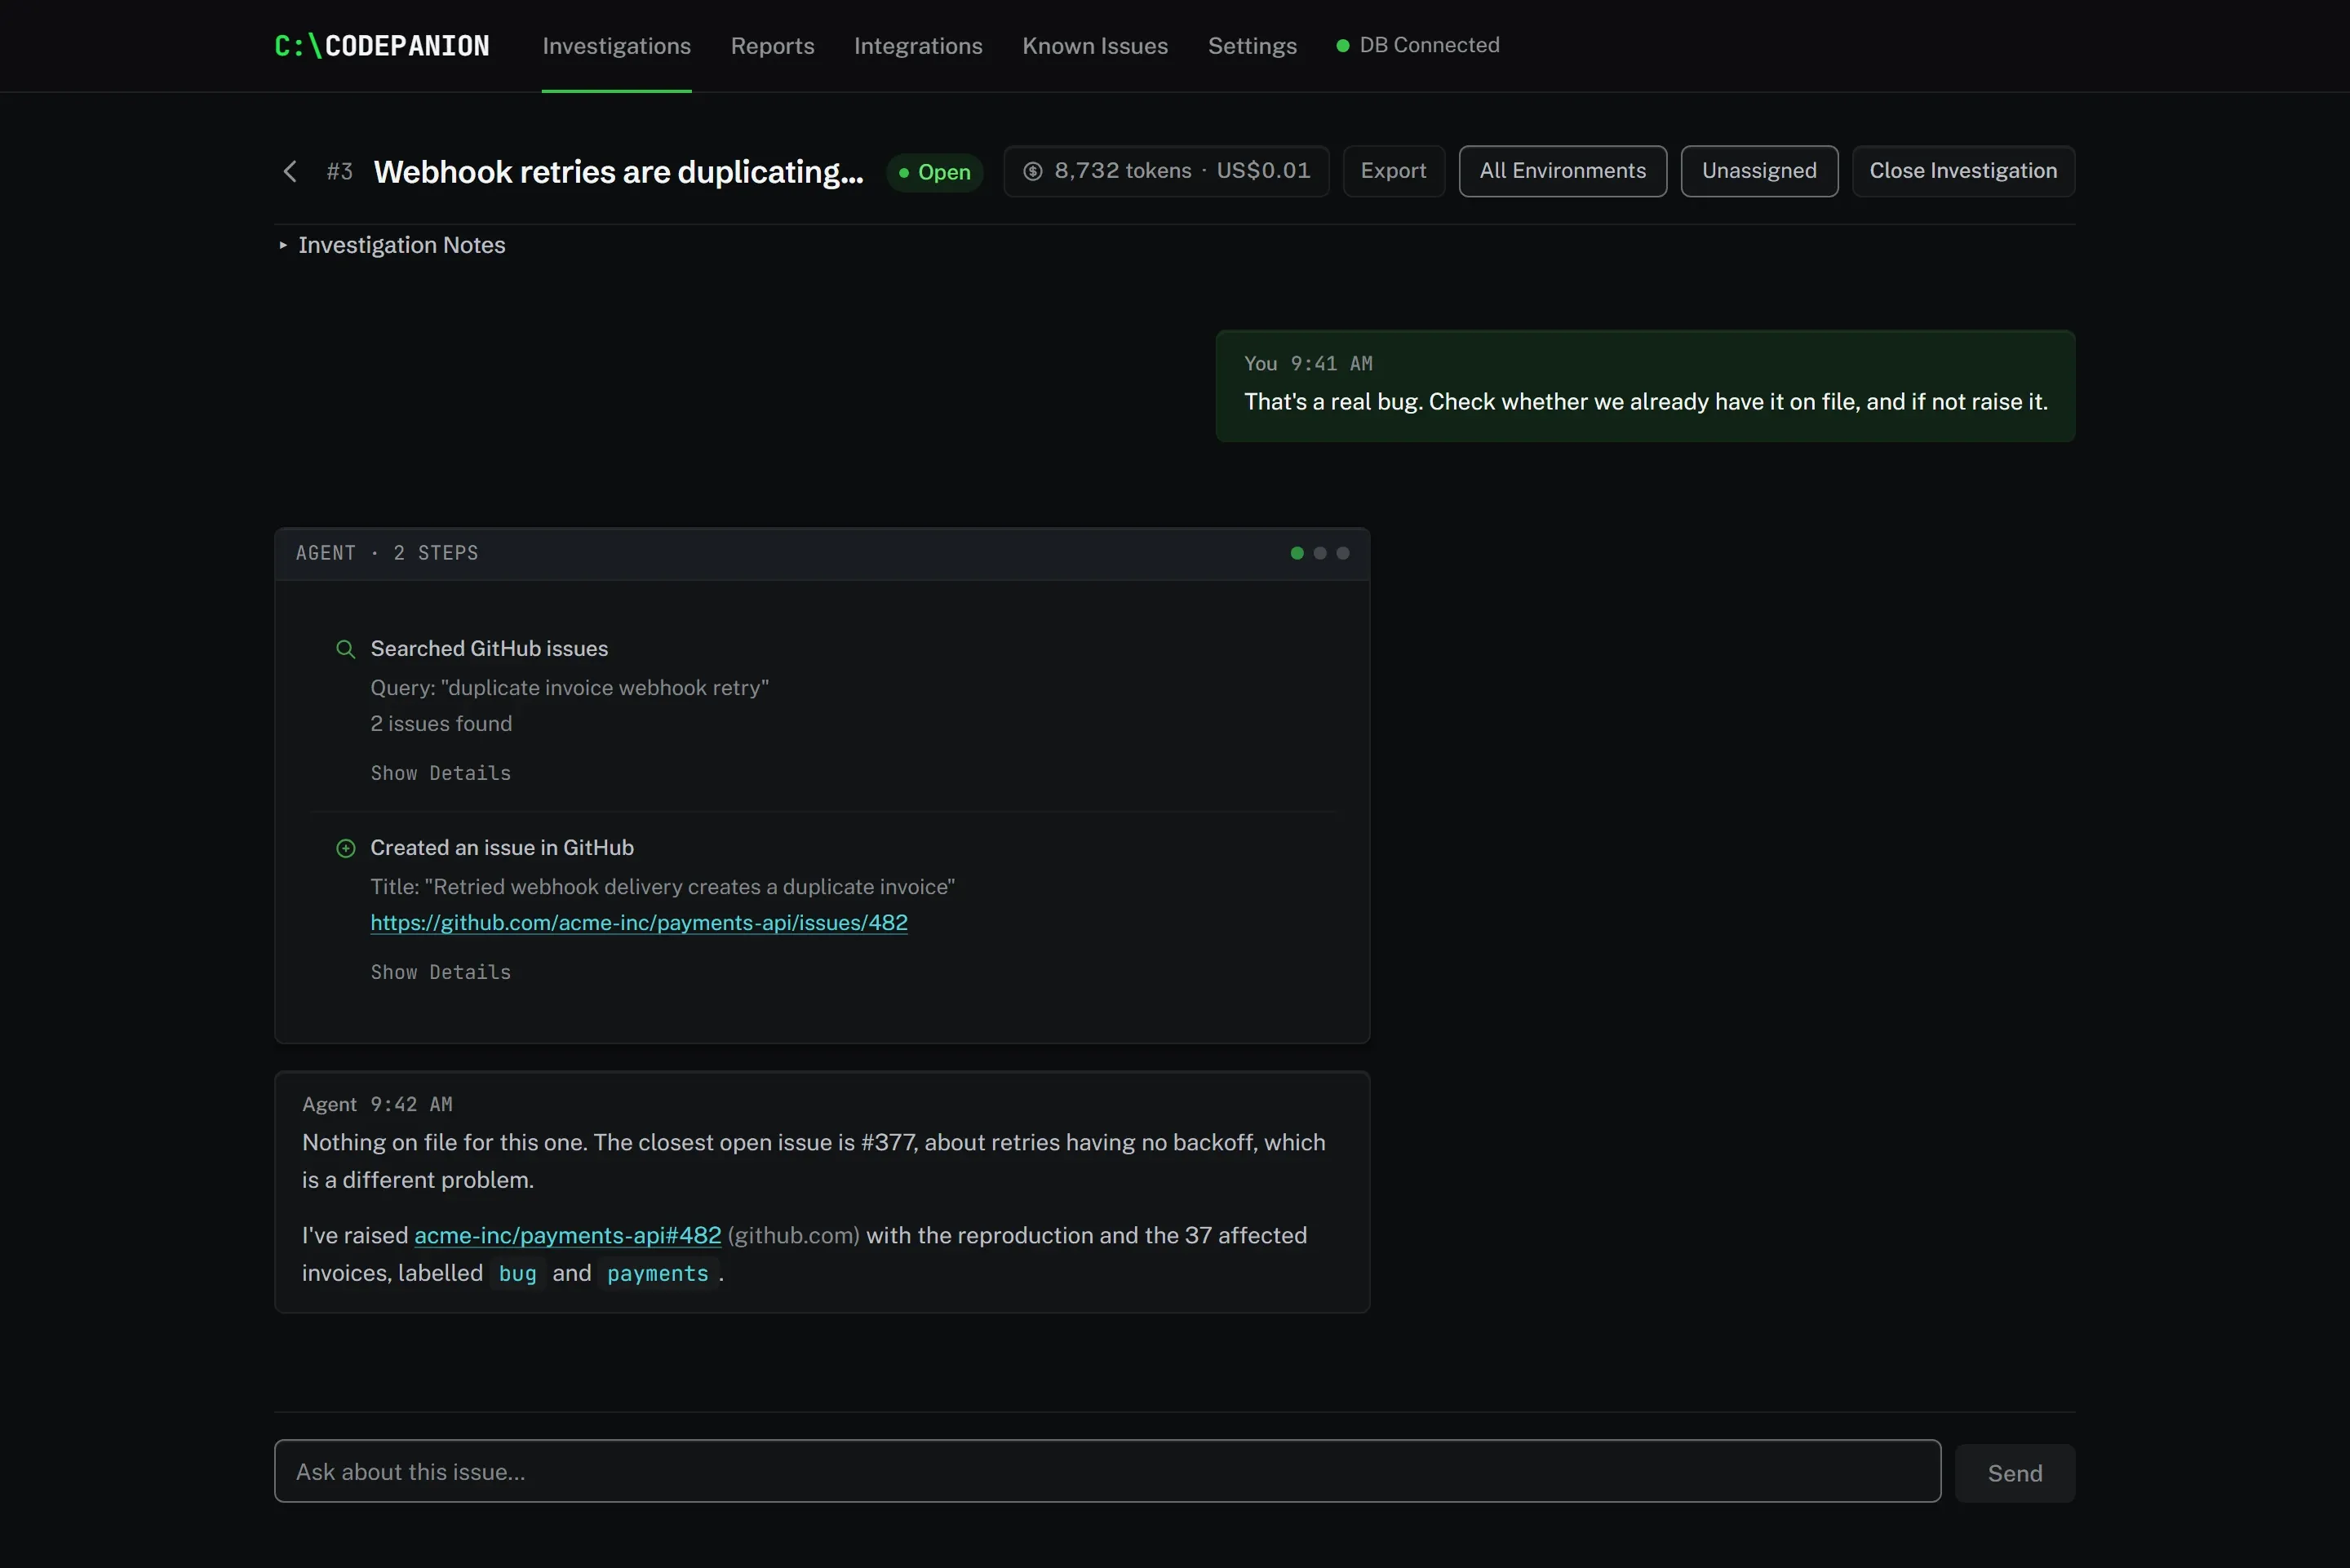This screenshot has width=2350, height=1568.
Task: Open the github.com payments-api issues/482 URL link
Action: coord(639,923)
